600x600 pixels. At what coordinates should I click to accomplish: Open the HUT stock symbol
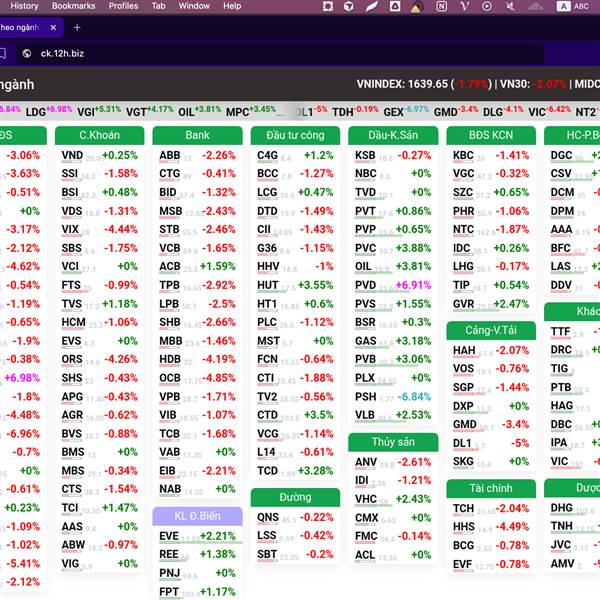point(267,285)
